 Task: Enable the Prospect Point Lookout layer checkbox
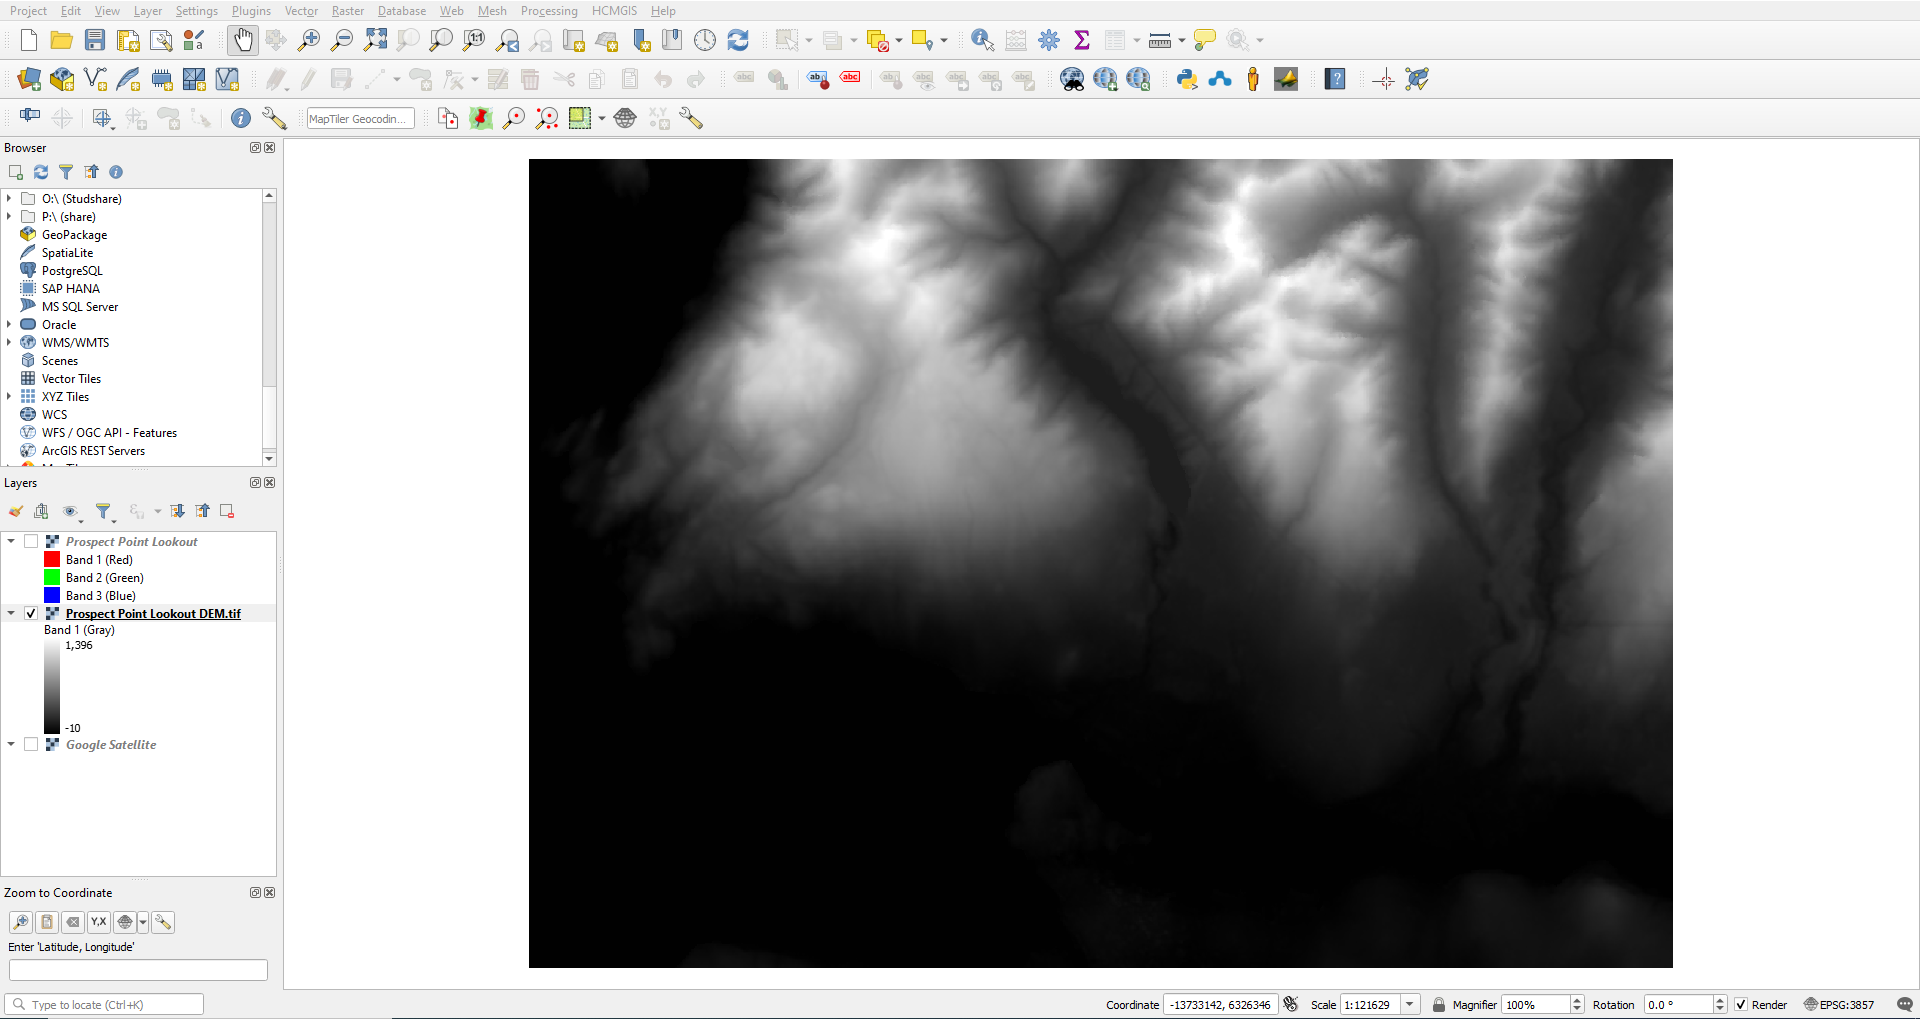coord(31,542)
